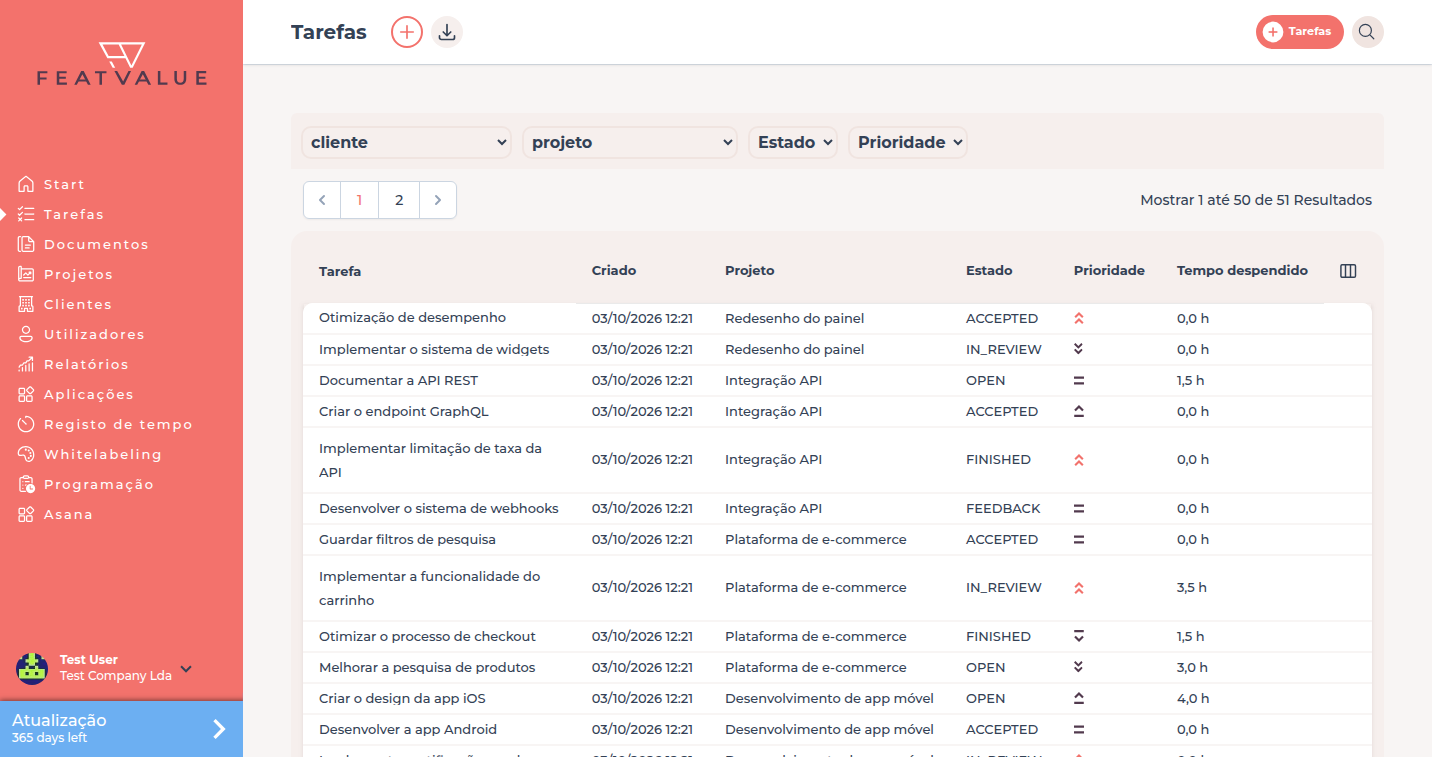Click the 3,5 h time value

tap(1192, 588)
